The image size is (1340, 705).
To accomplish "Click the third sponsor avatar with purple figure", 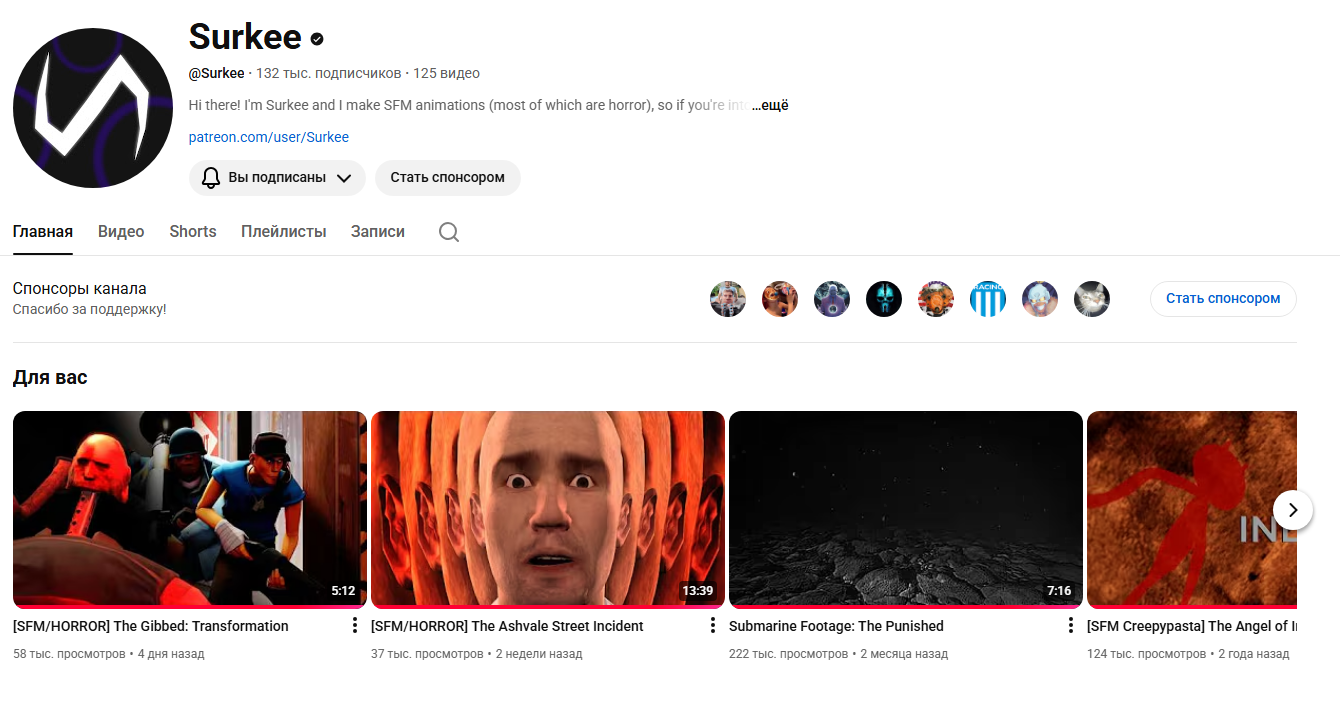I will coord(832,299).
